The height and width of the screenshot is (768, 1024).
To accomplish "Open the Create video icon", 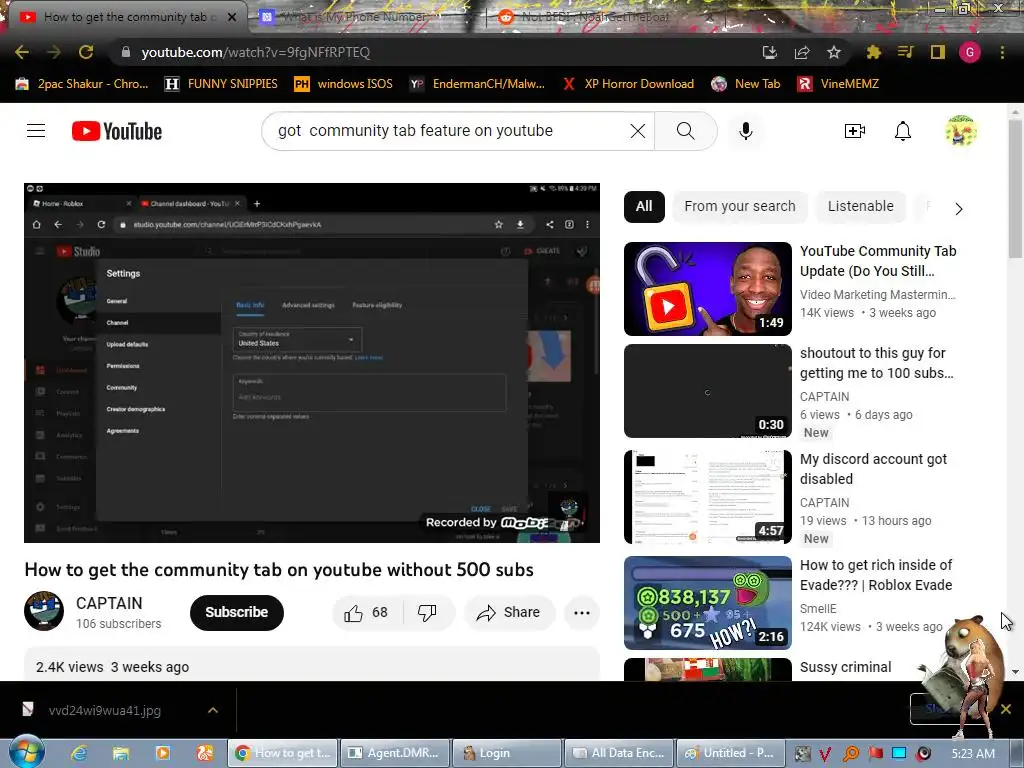I will 854,131.
